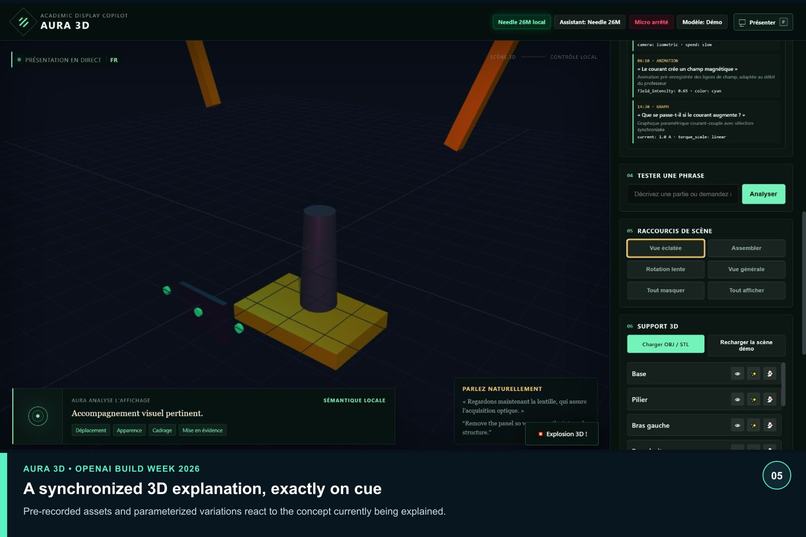
Task: Click the Analyser button
Action: click(x=763, y=194)
